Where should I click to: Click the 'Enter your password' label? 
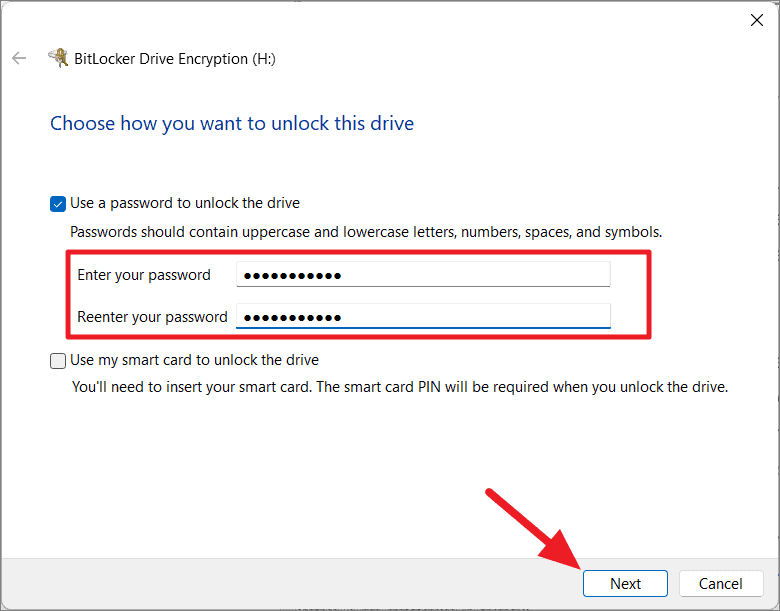[144, 275]
